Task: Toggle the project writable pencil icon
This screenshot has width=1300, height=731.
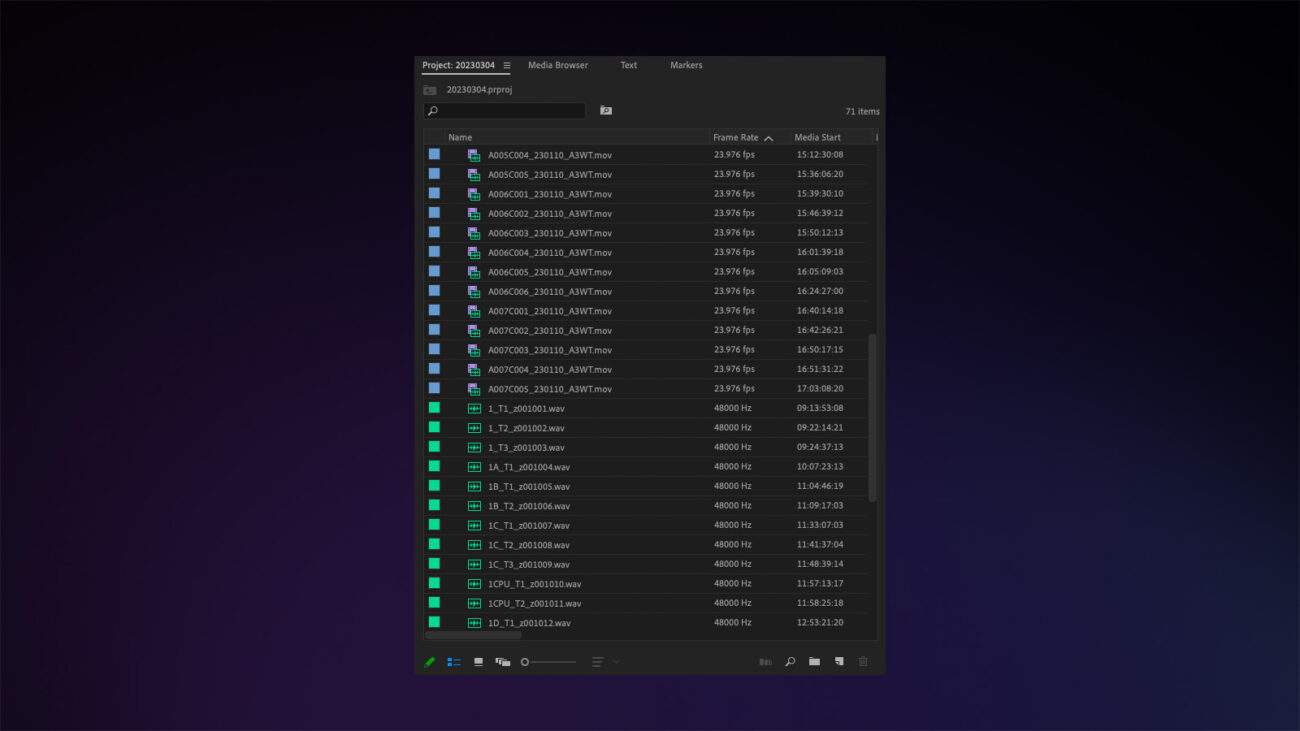Action: tap(430, 661)
